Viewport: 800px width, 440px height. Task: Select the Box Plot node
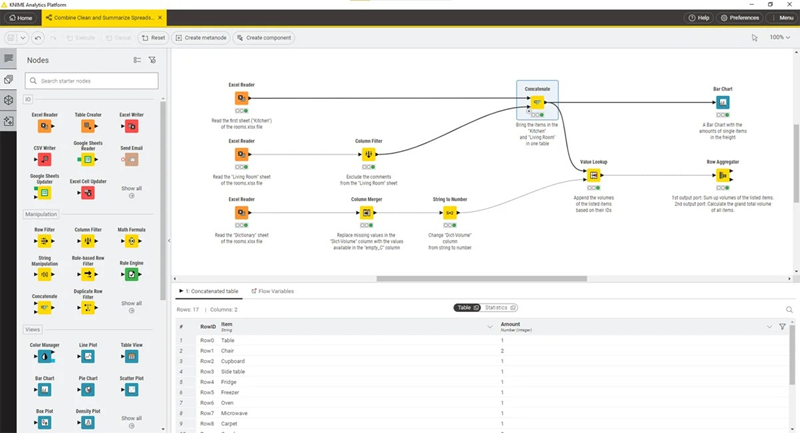tap(45, 422)
